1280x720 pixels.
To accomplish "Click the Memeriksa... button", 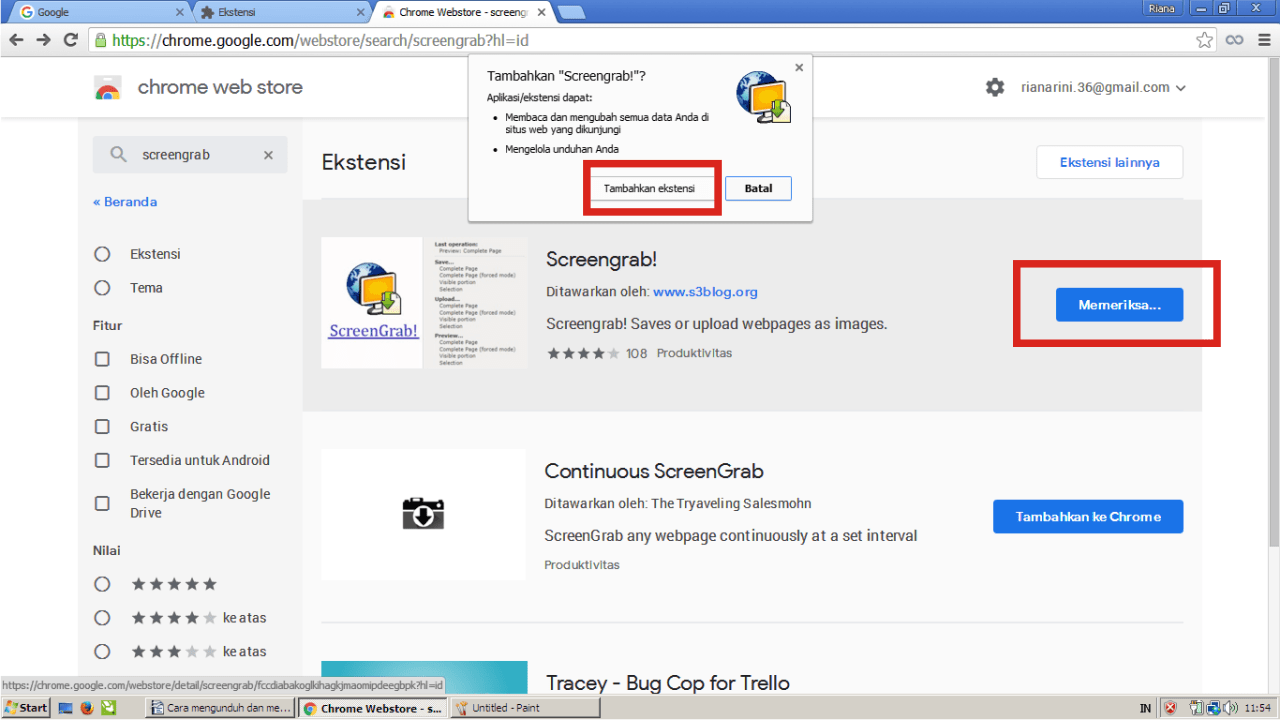I will pos(1119,305).
